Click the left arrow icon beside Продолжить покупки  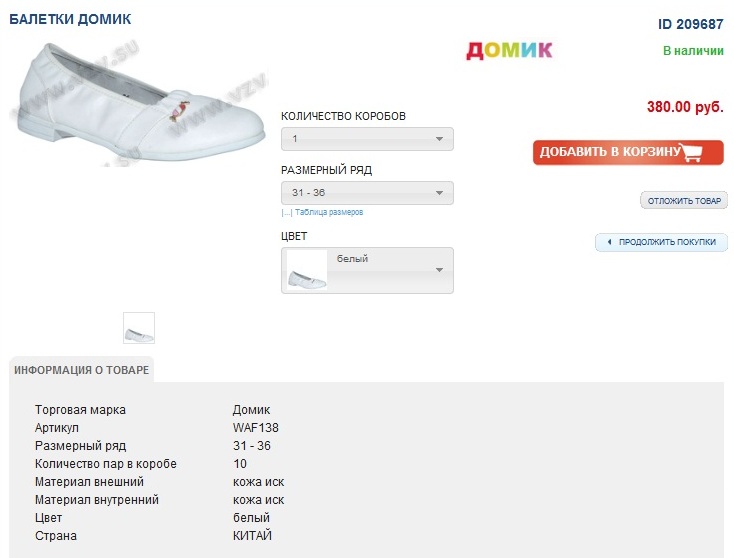(x=608, y=242)
